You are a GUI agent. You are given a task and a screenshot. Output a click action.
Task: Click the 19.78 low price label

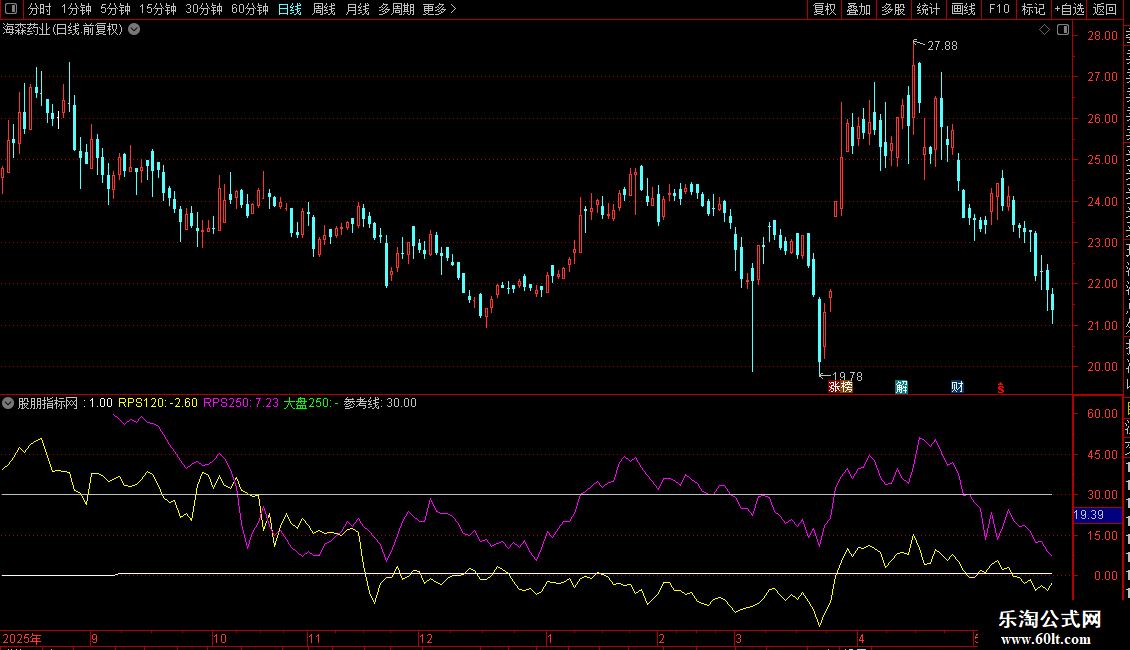[x=848, y=376]
